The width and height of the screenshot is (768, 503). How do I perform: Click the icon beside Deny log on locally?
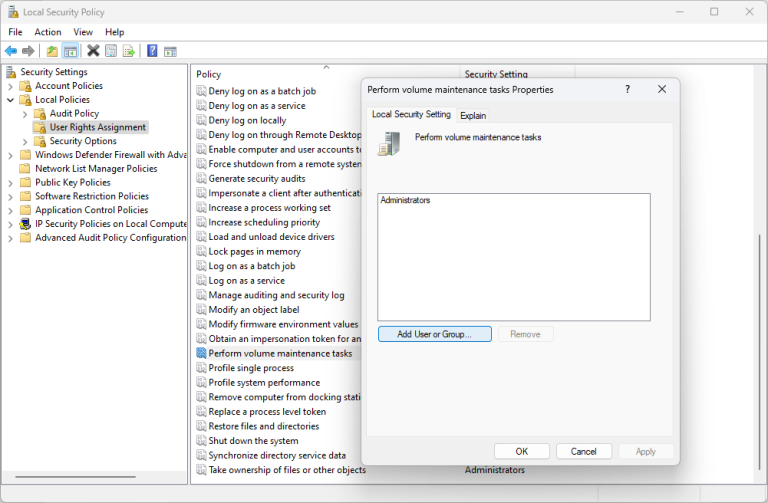point(201,120)
